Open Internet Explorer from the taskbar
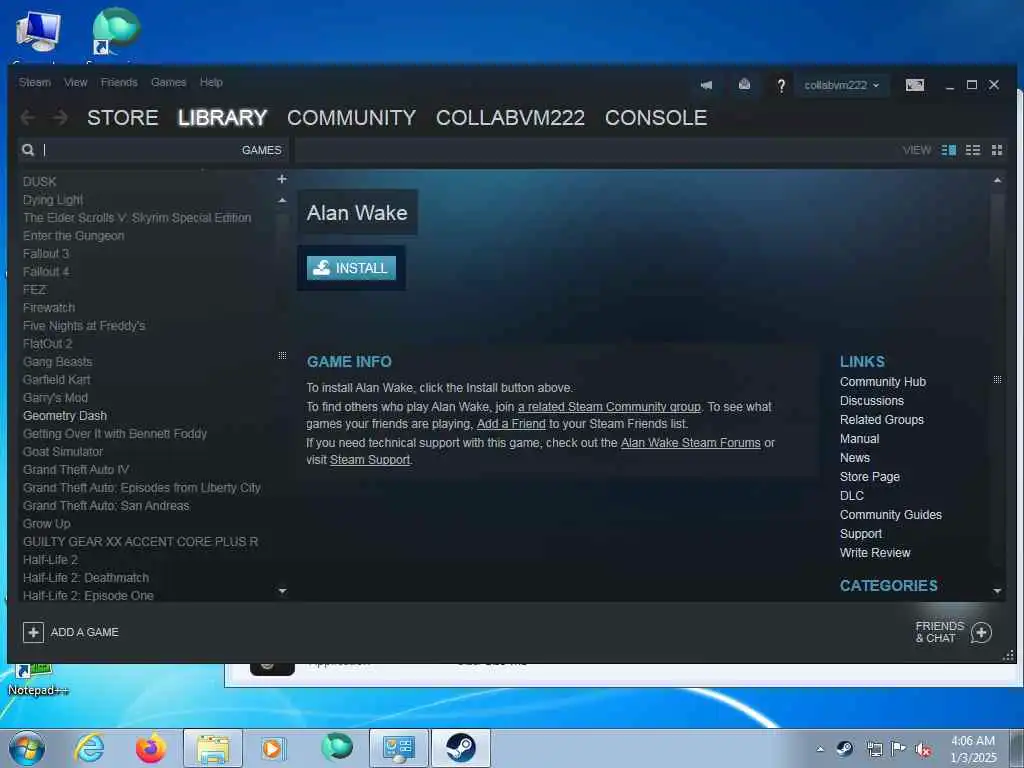Screen dimensions: 1024x768 click(x=89, y=748)
